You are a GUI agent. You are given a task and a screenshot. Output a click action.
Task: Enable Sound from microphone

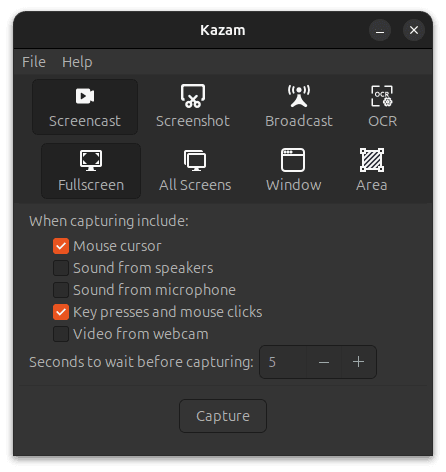[x=61, y=290]
